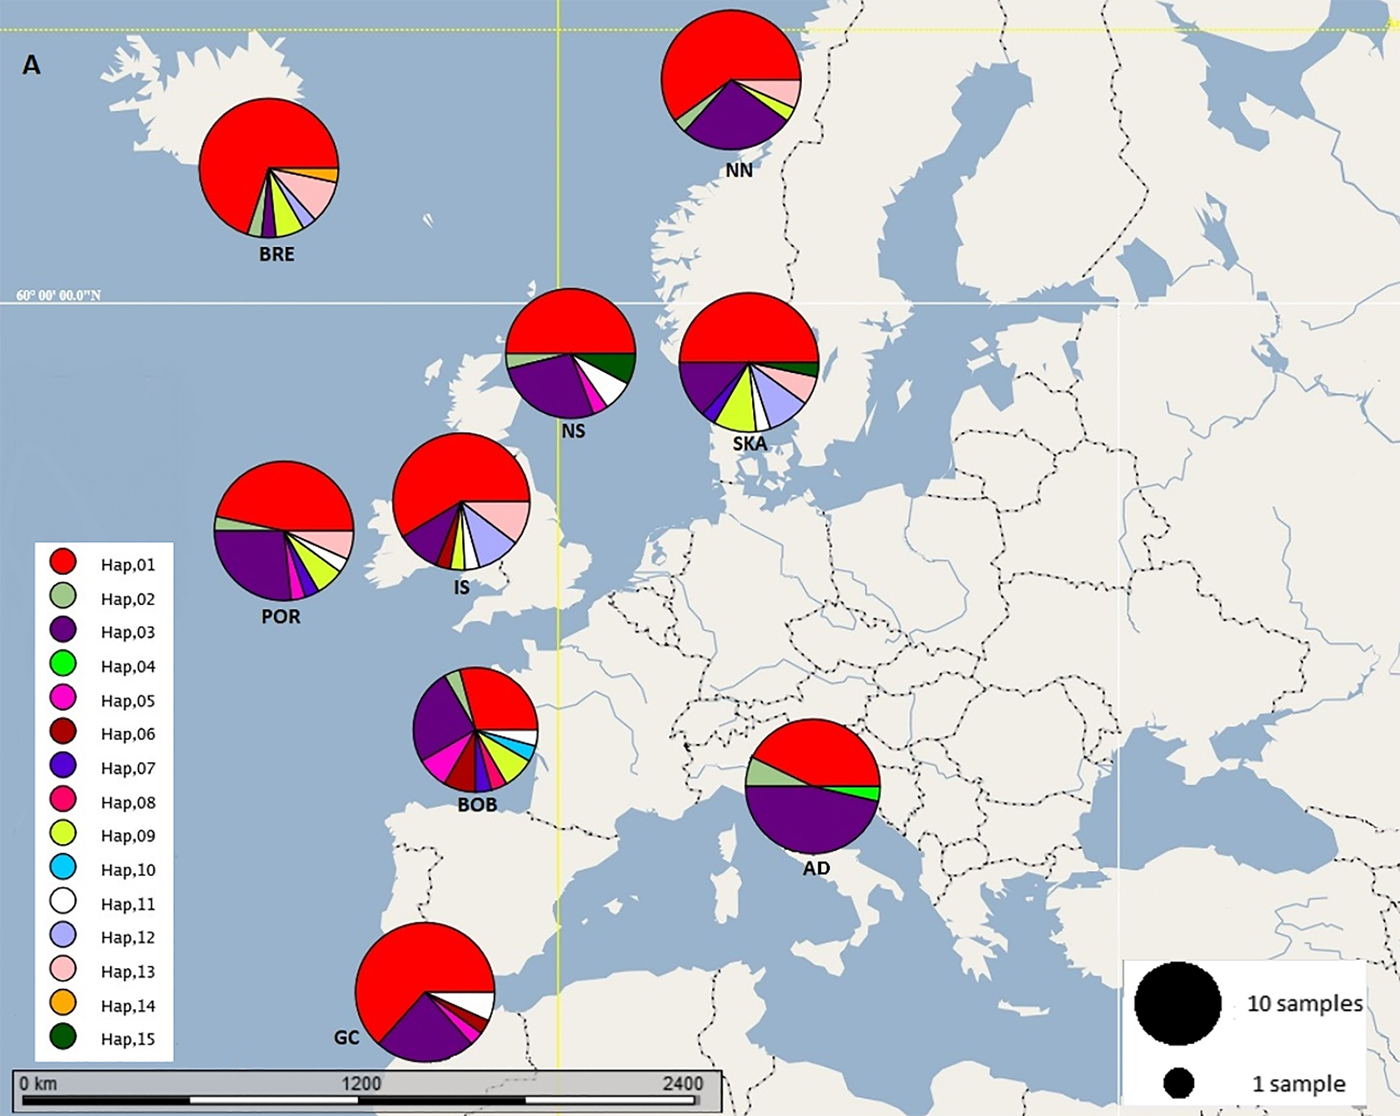Click the SKA label under the pie
The image size is (1400, 1116).
[750, 443]
